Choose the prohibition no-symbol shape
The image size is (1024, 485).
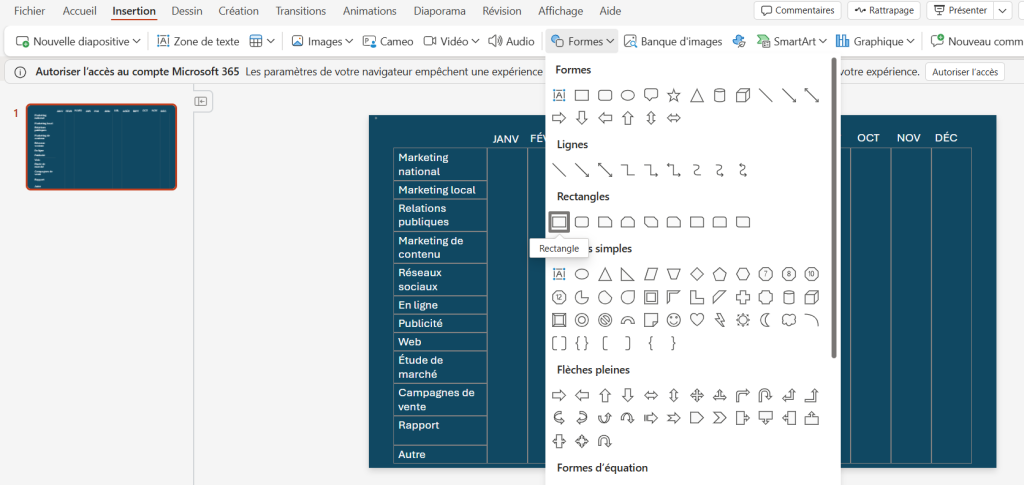(605, 320)
